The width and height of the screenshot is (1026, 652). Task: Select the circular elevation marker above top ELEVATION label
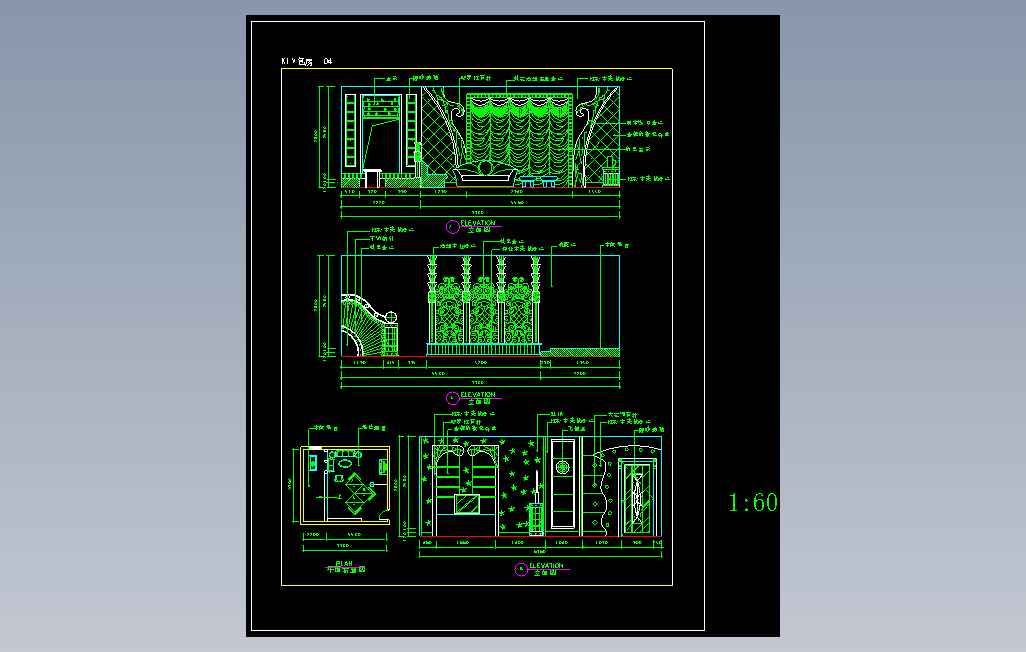(x=451, y=226)
